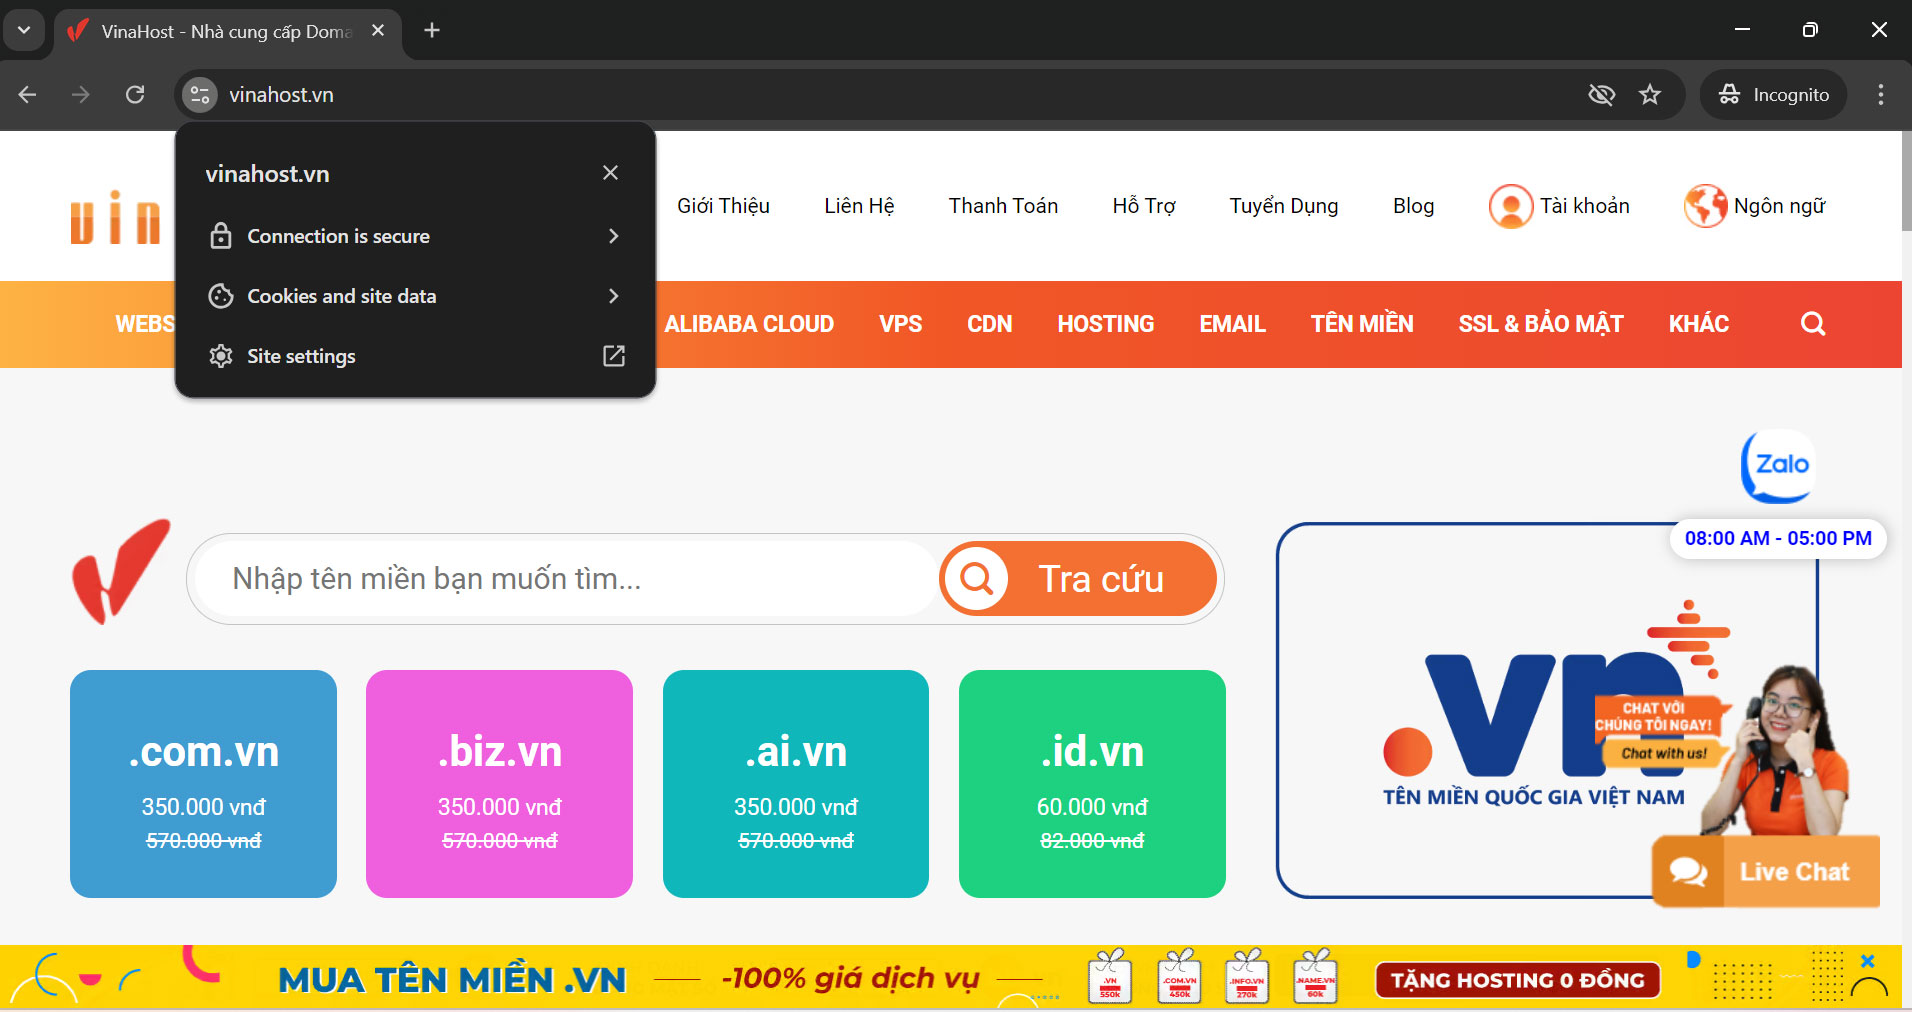1912x1012 pixels.
Task: Open a new tab with the plus button
Action: (432, 30)
